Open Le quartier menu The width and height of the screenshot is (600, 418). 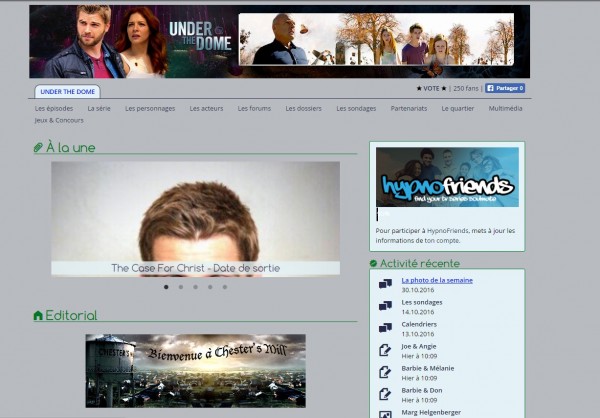point(458,108)
